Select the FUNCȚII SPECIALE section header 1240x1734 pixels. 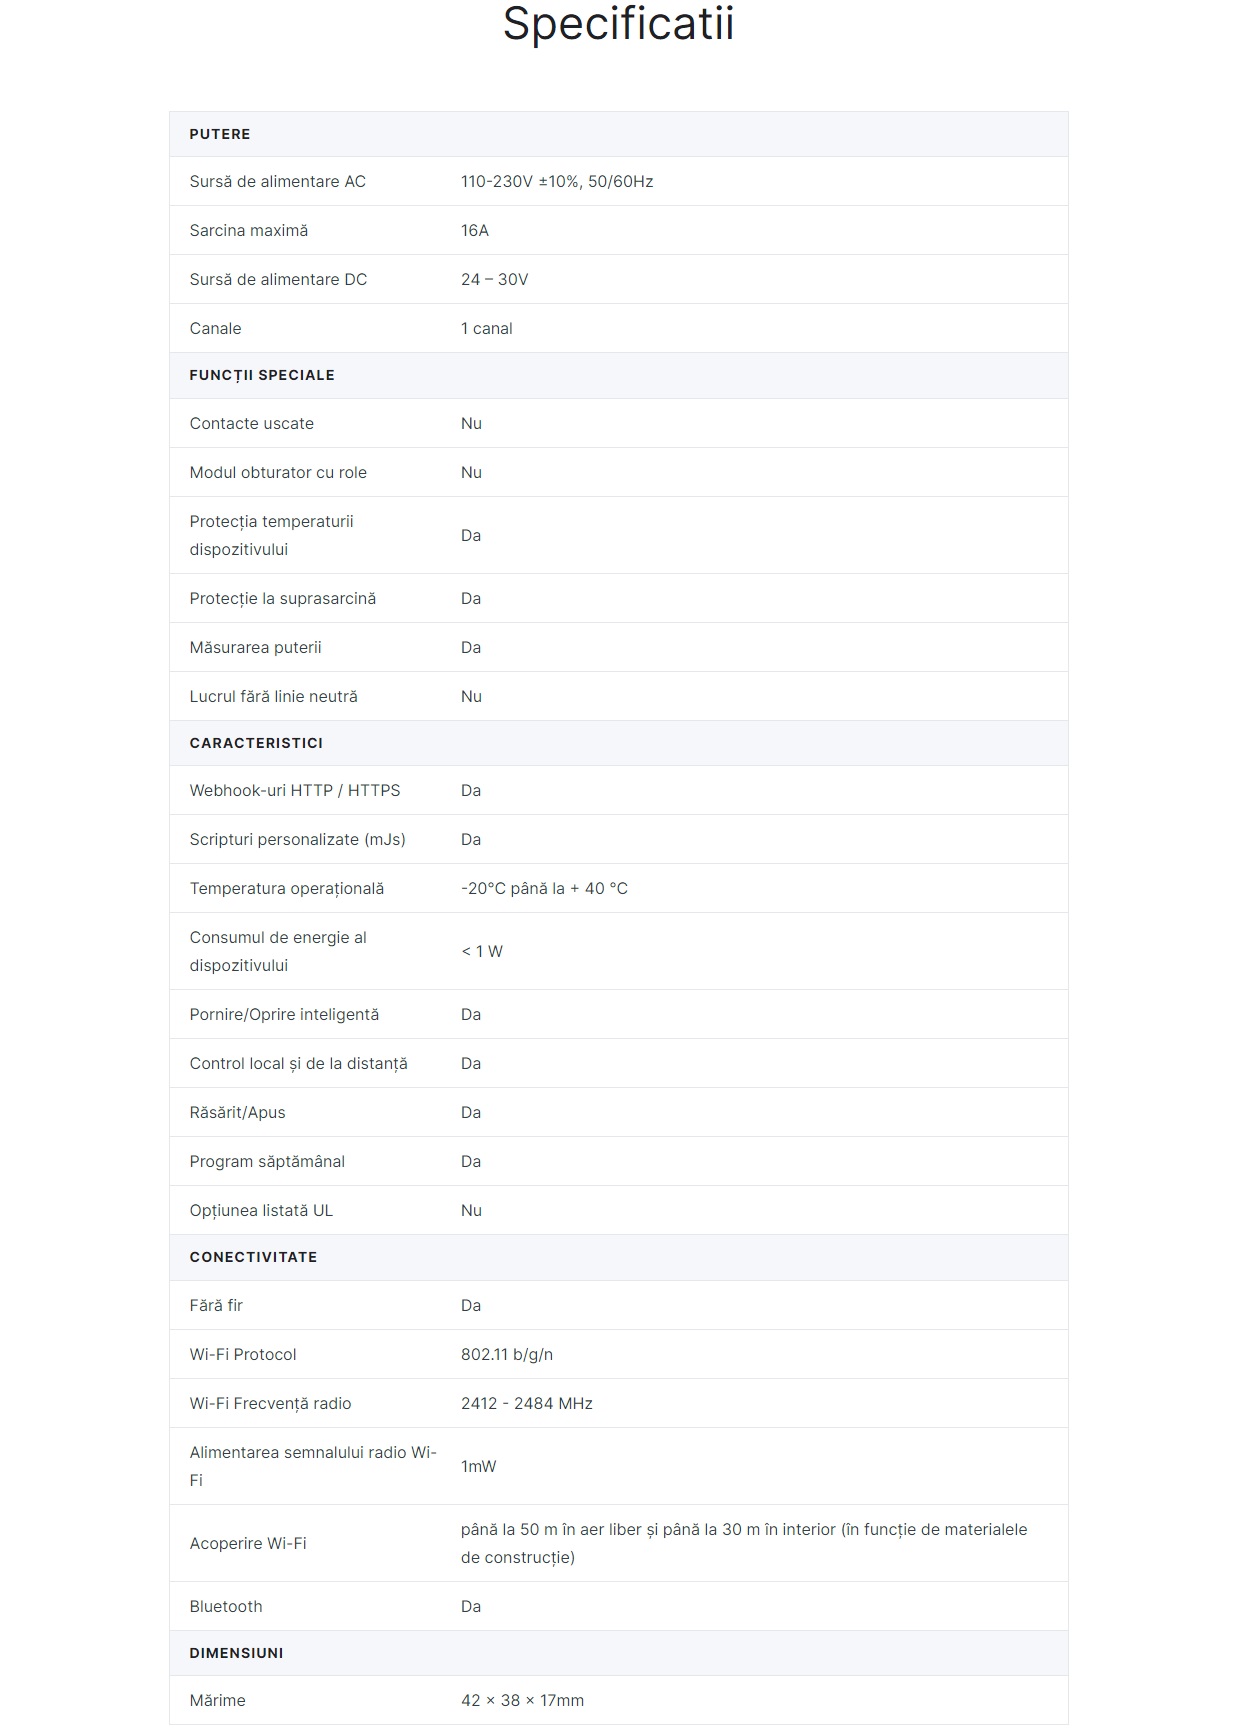262,375
